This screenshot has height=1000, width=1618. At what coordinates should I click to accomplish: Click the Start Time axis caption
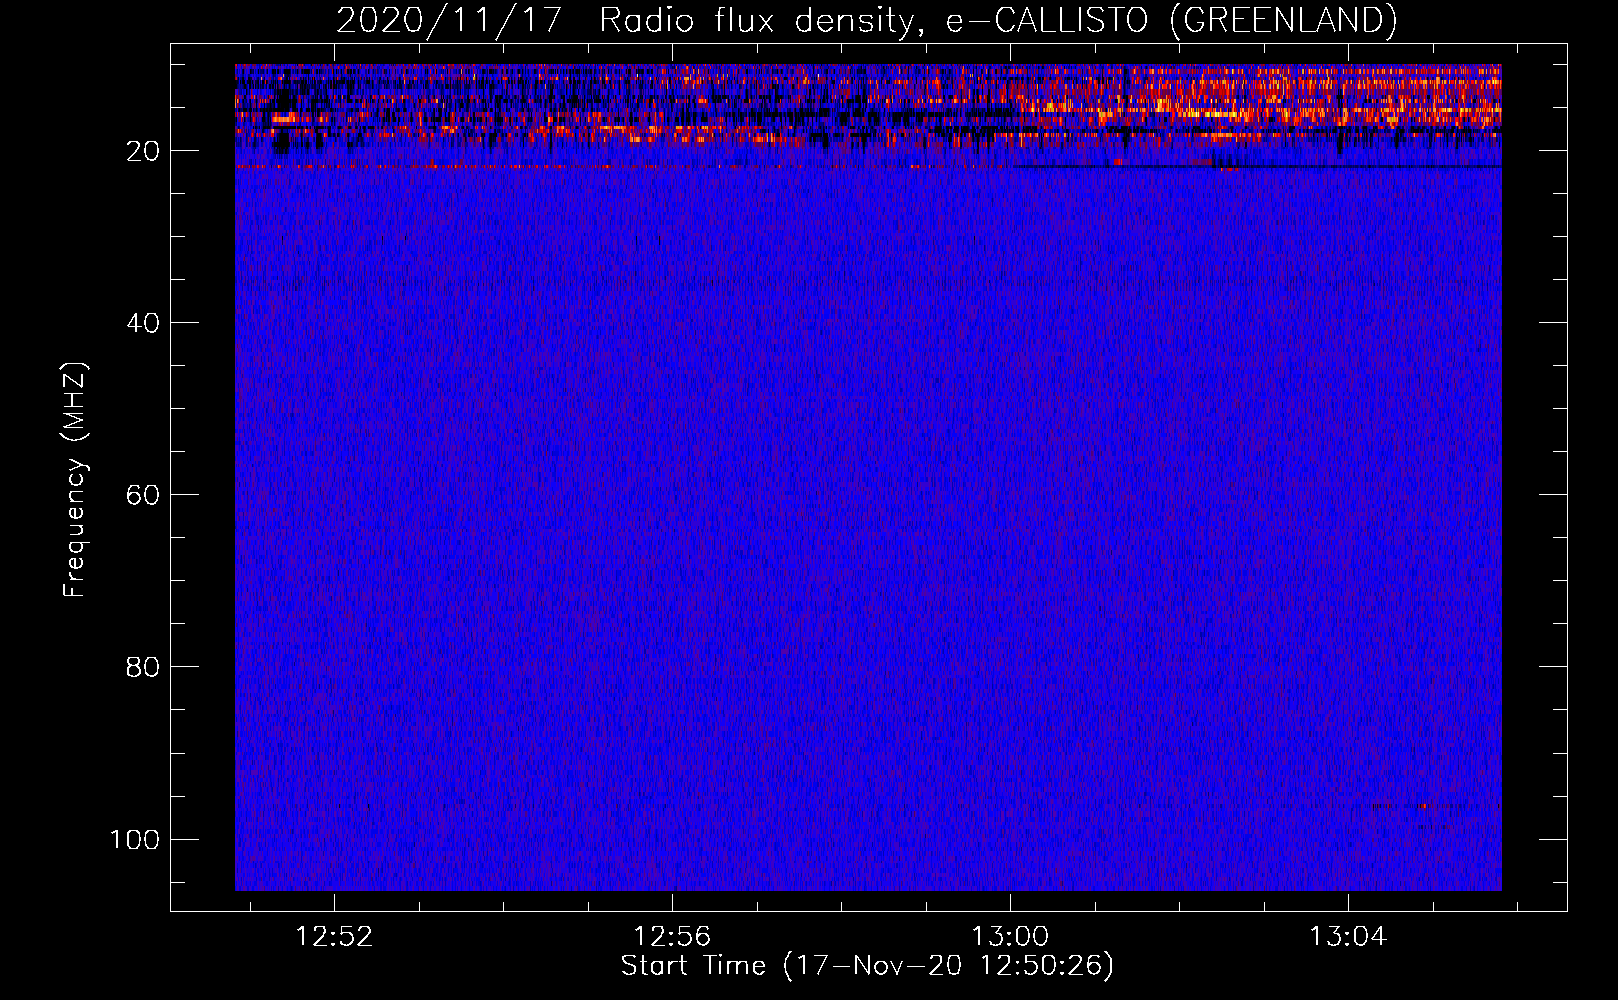click(867, 966)
